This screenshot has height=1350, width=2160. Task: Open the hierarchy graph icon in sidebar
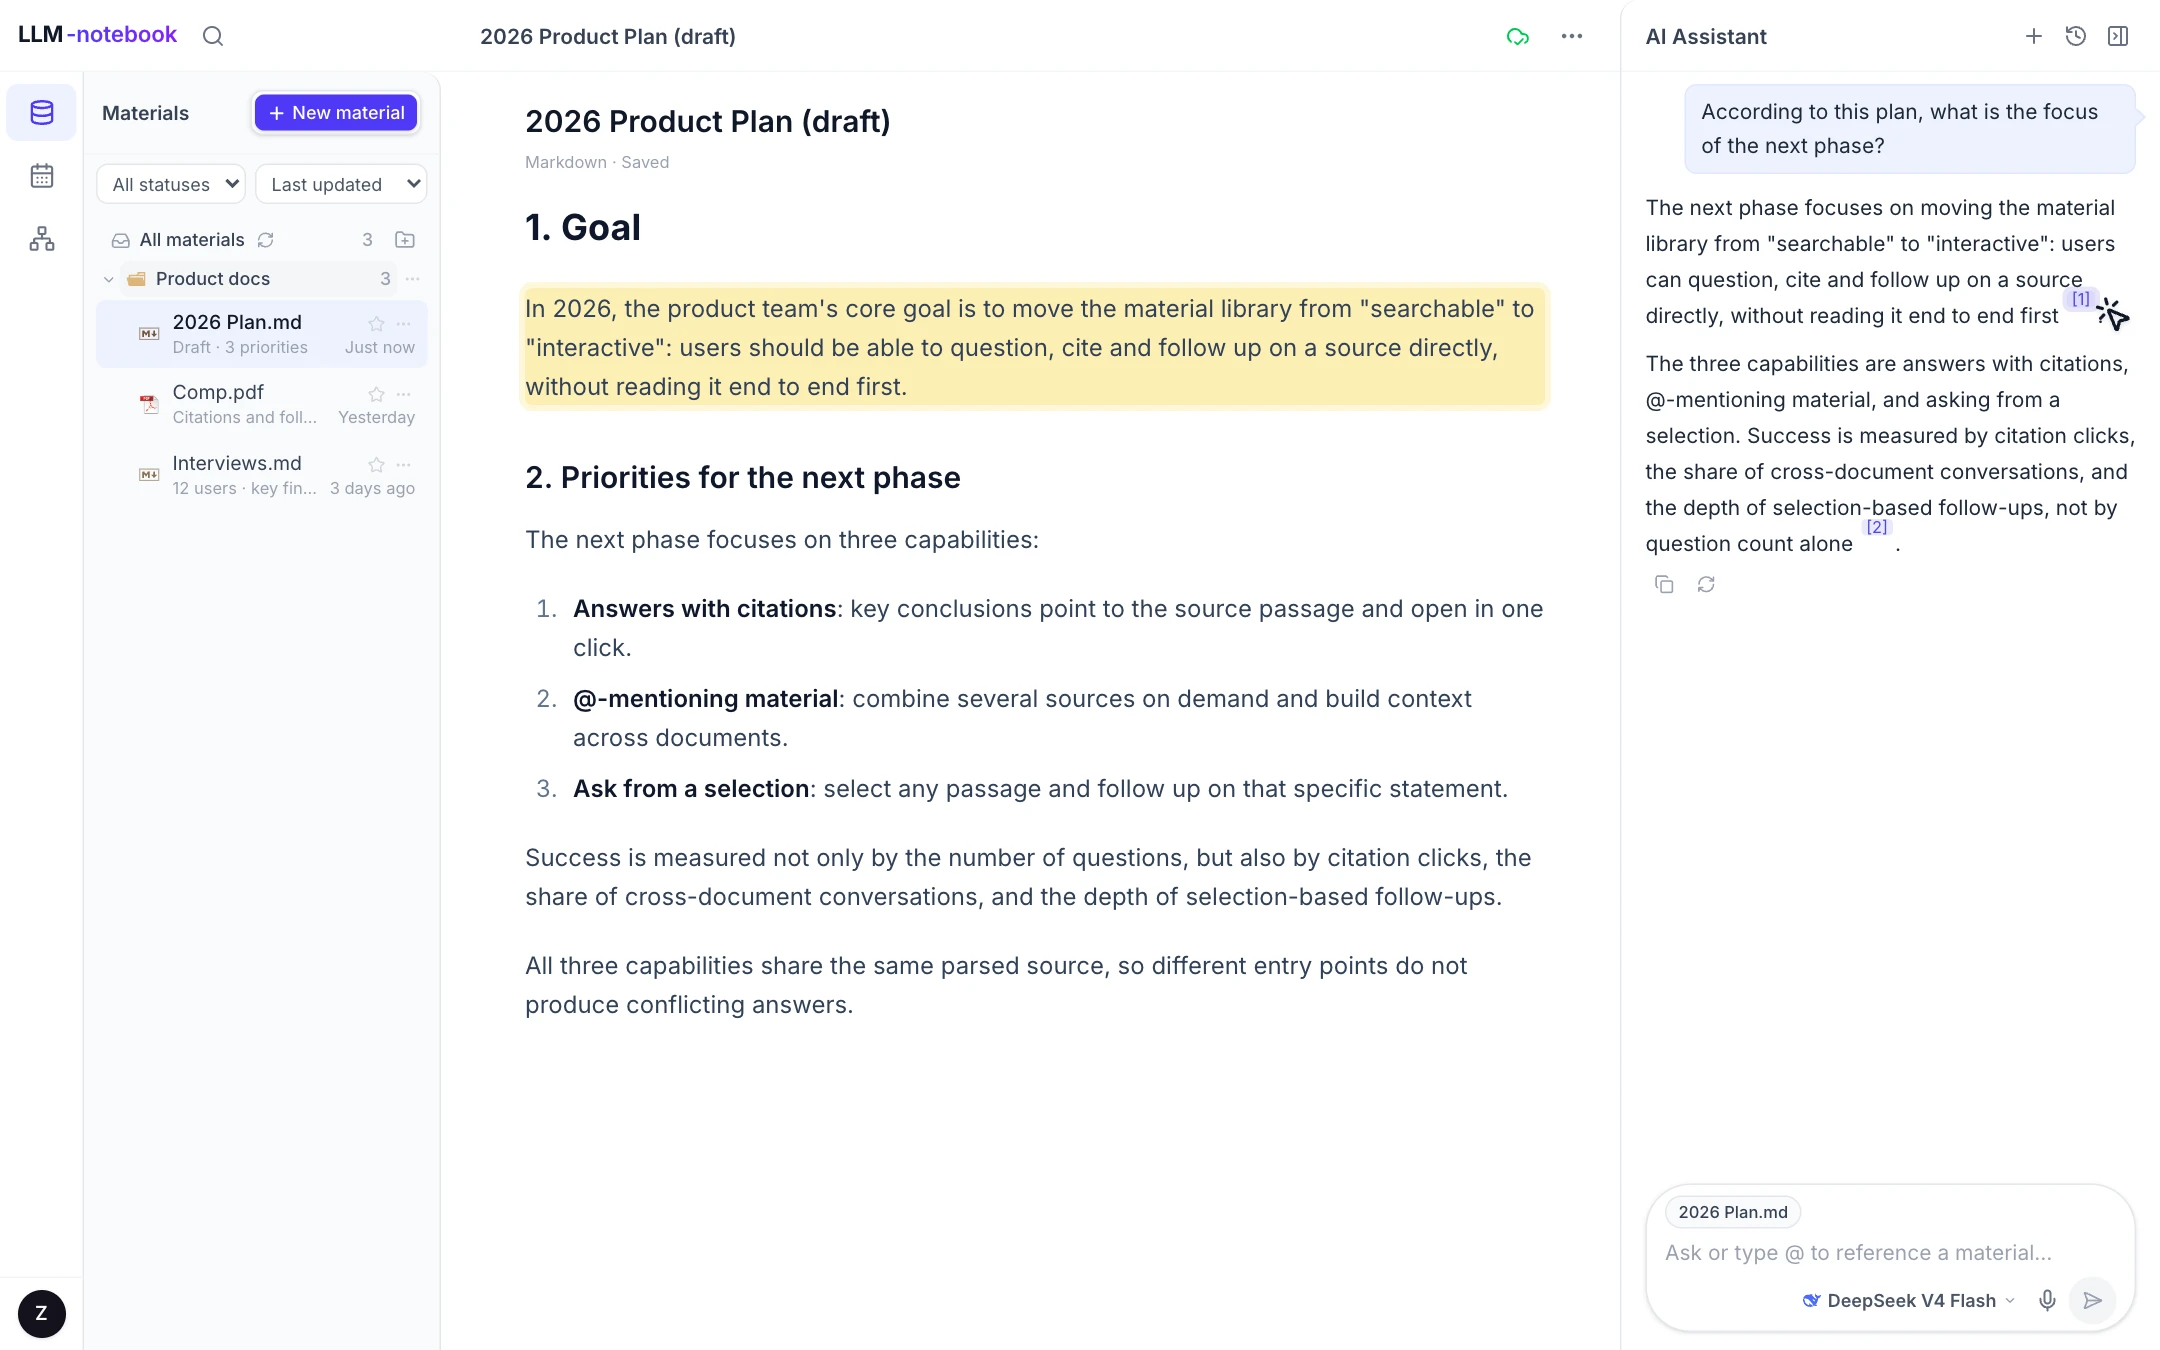pos(42,239)
